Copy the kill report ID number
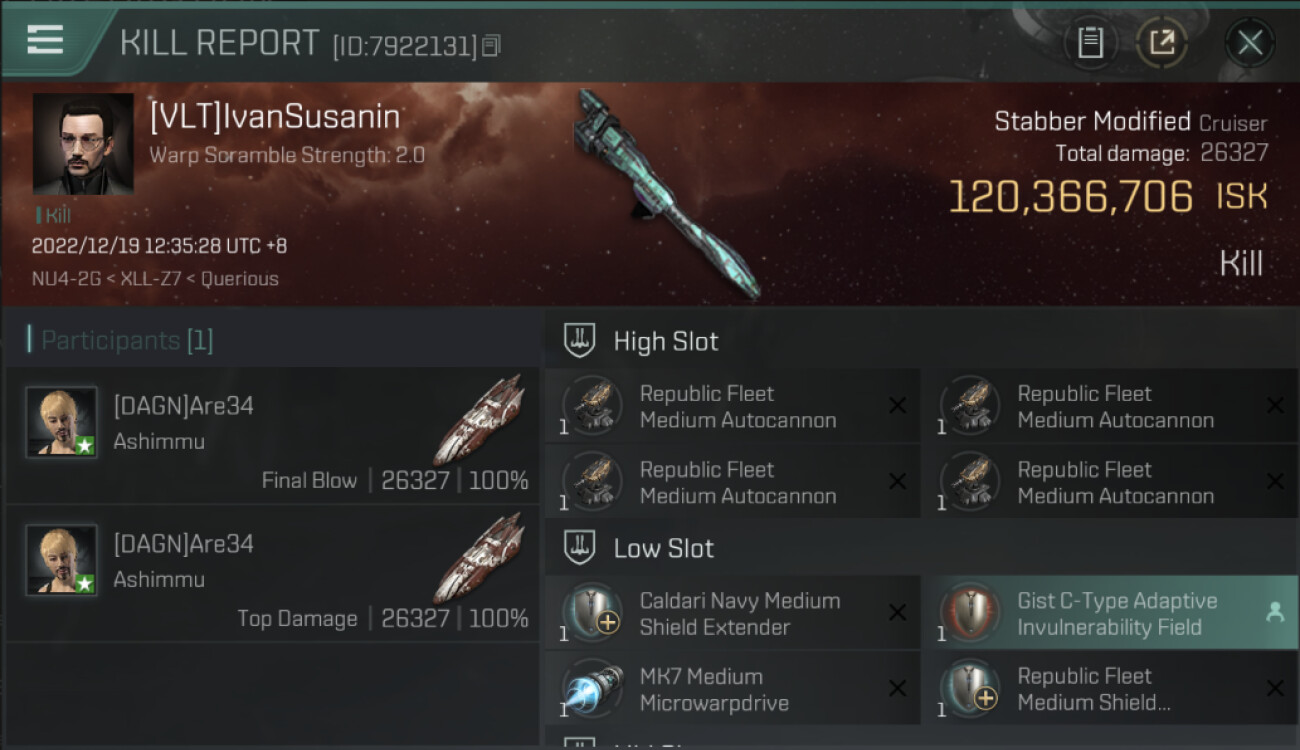Screen dimensions: 1300x750 click(490, 46)
